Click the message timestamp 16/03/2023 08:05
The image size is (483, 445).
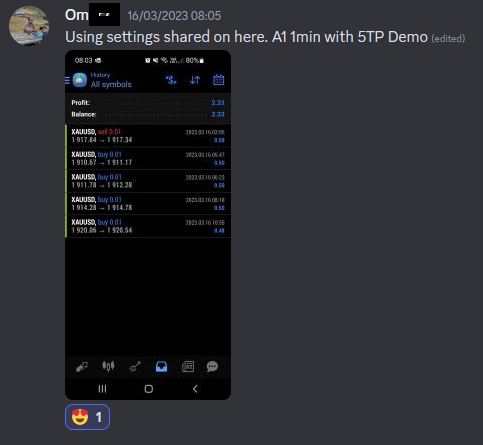click(x=174, y=16)
